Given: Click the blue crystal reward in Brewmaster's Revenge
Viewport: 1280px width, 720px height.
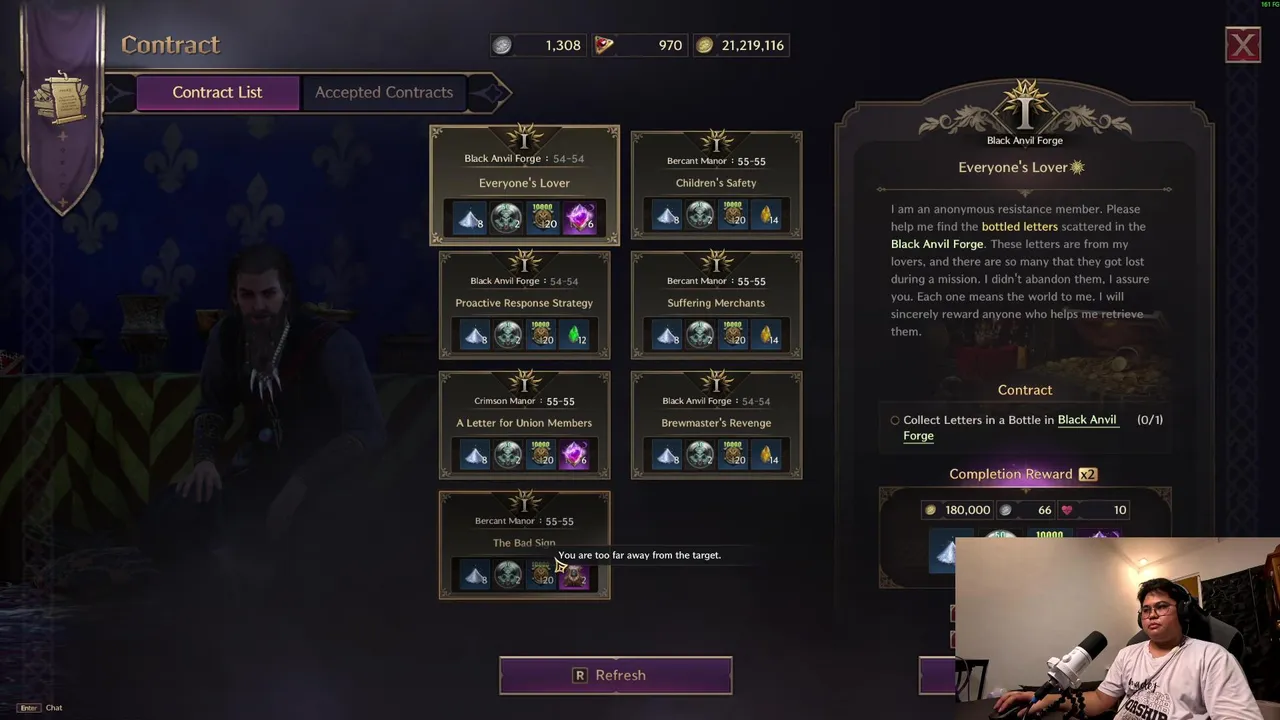Looking at the screenshot, I should [667, 455].
